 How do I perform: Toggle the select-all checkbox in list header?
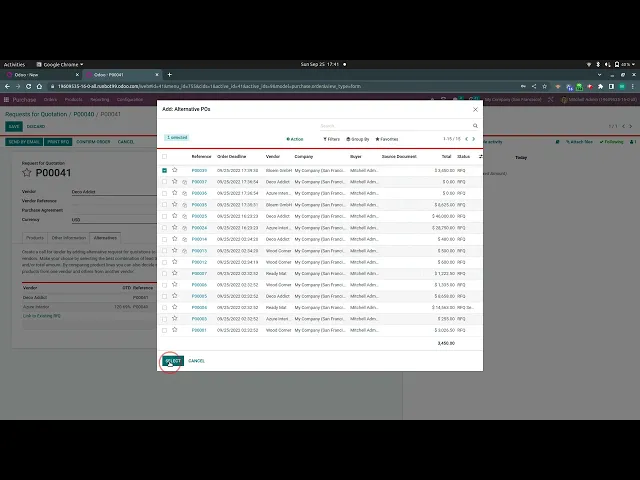(164, 156)
